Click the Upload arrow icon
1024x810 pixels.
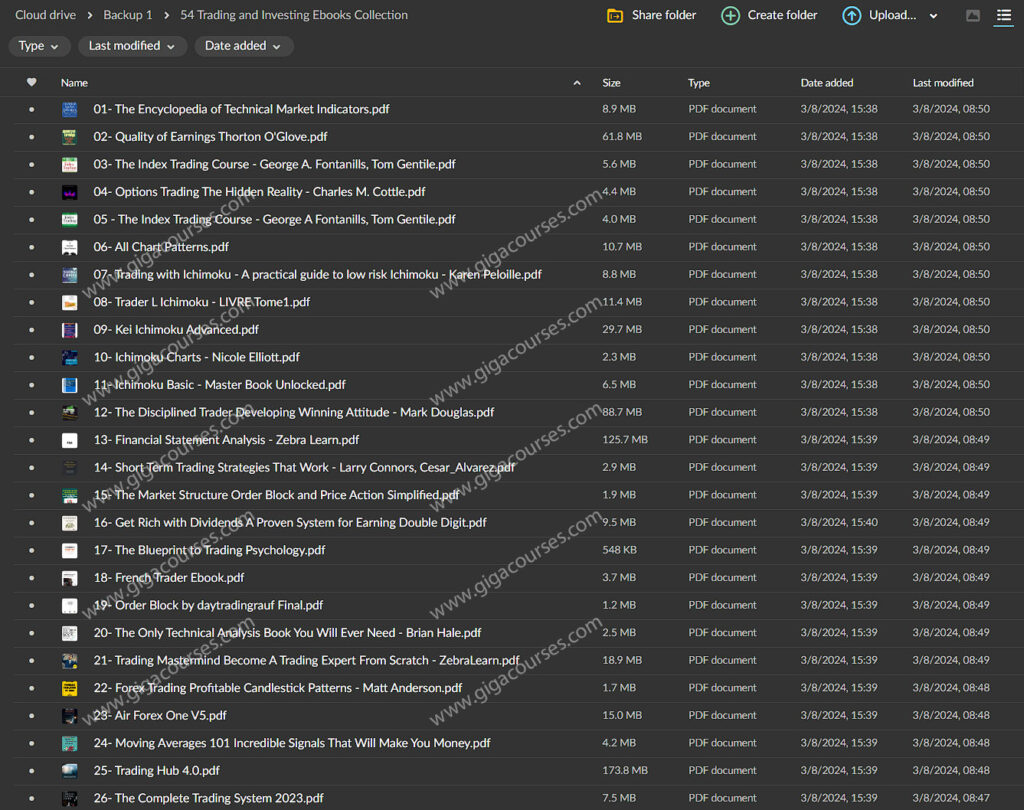coord(851,16)
